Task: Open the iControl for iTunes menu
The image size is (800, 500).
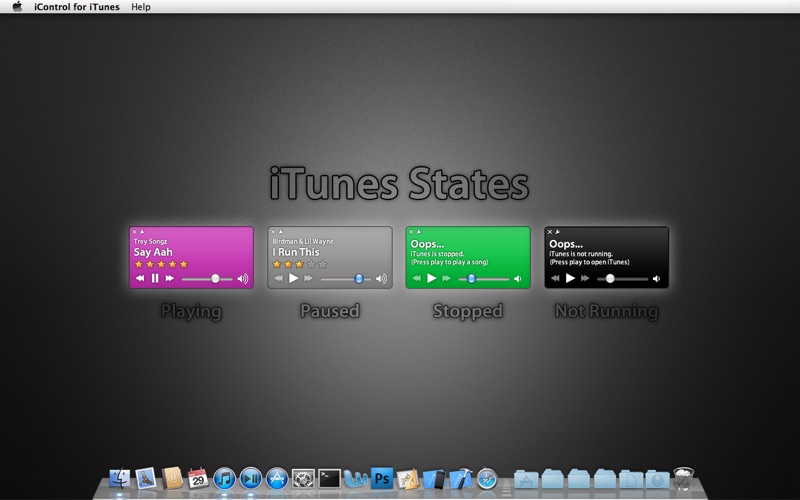Action: pos(77,7)
